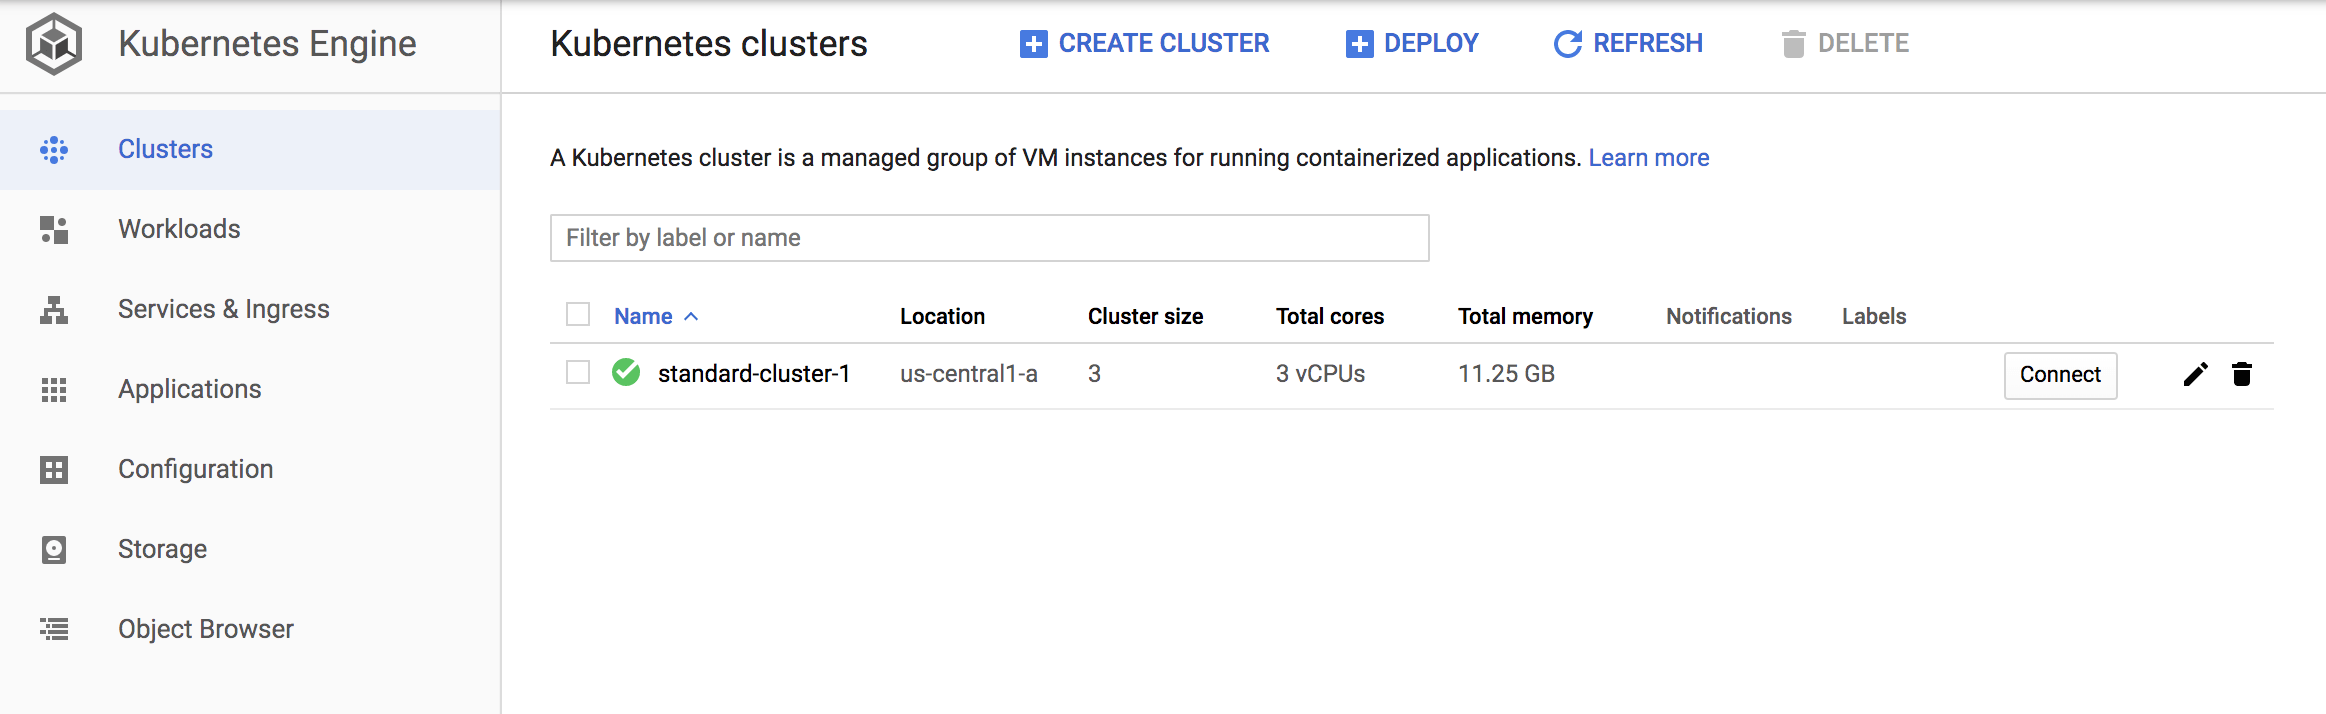Follow the Learn more link
Image resolution: width=2326 pixels, height=714 pixels.
coord(1649,158)
